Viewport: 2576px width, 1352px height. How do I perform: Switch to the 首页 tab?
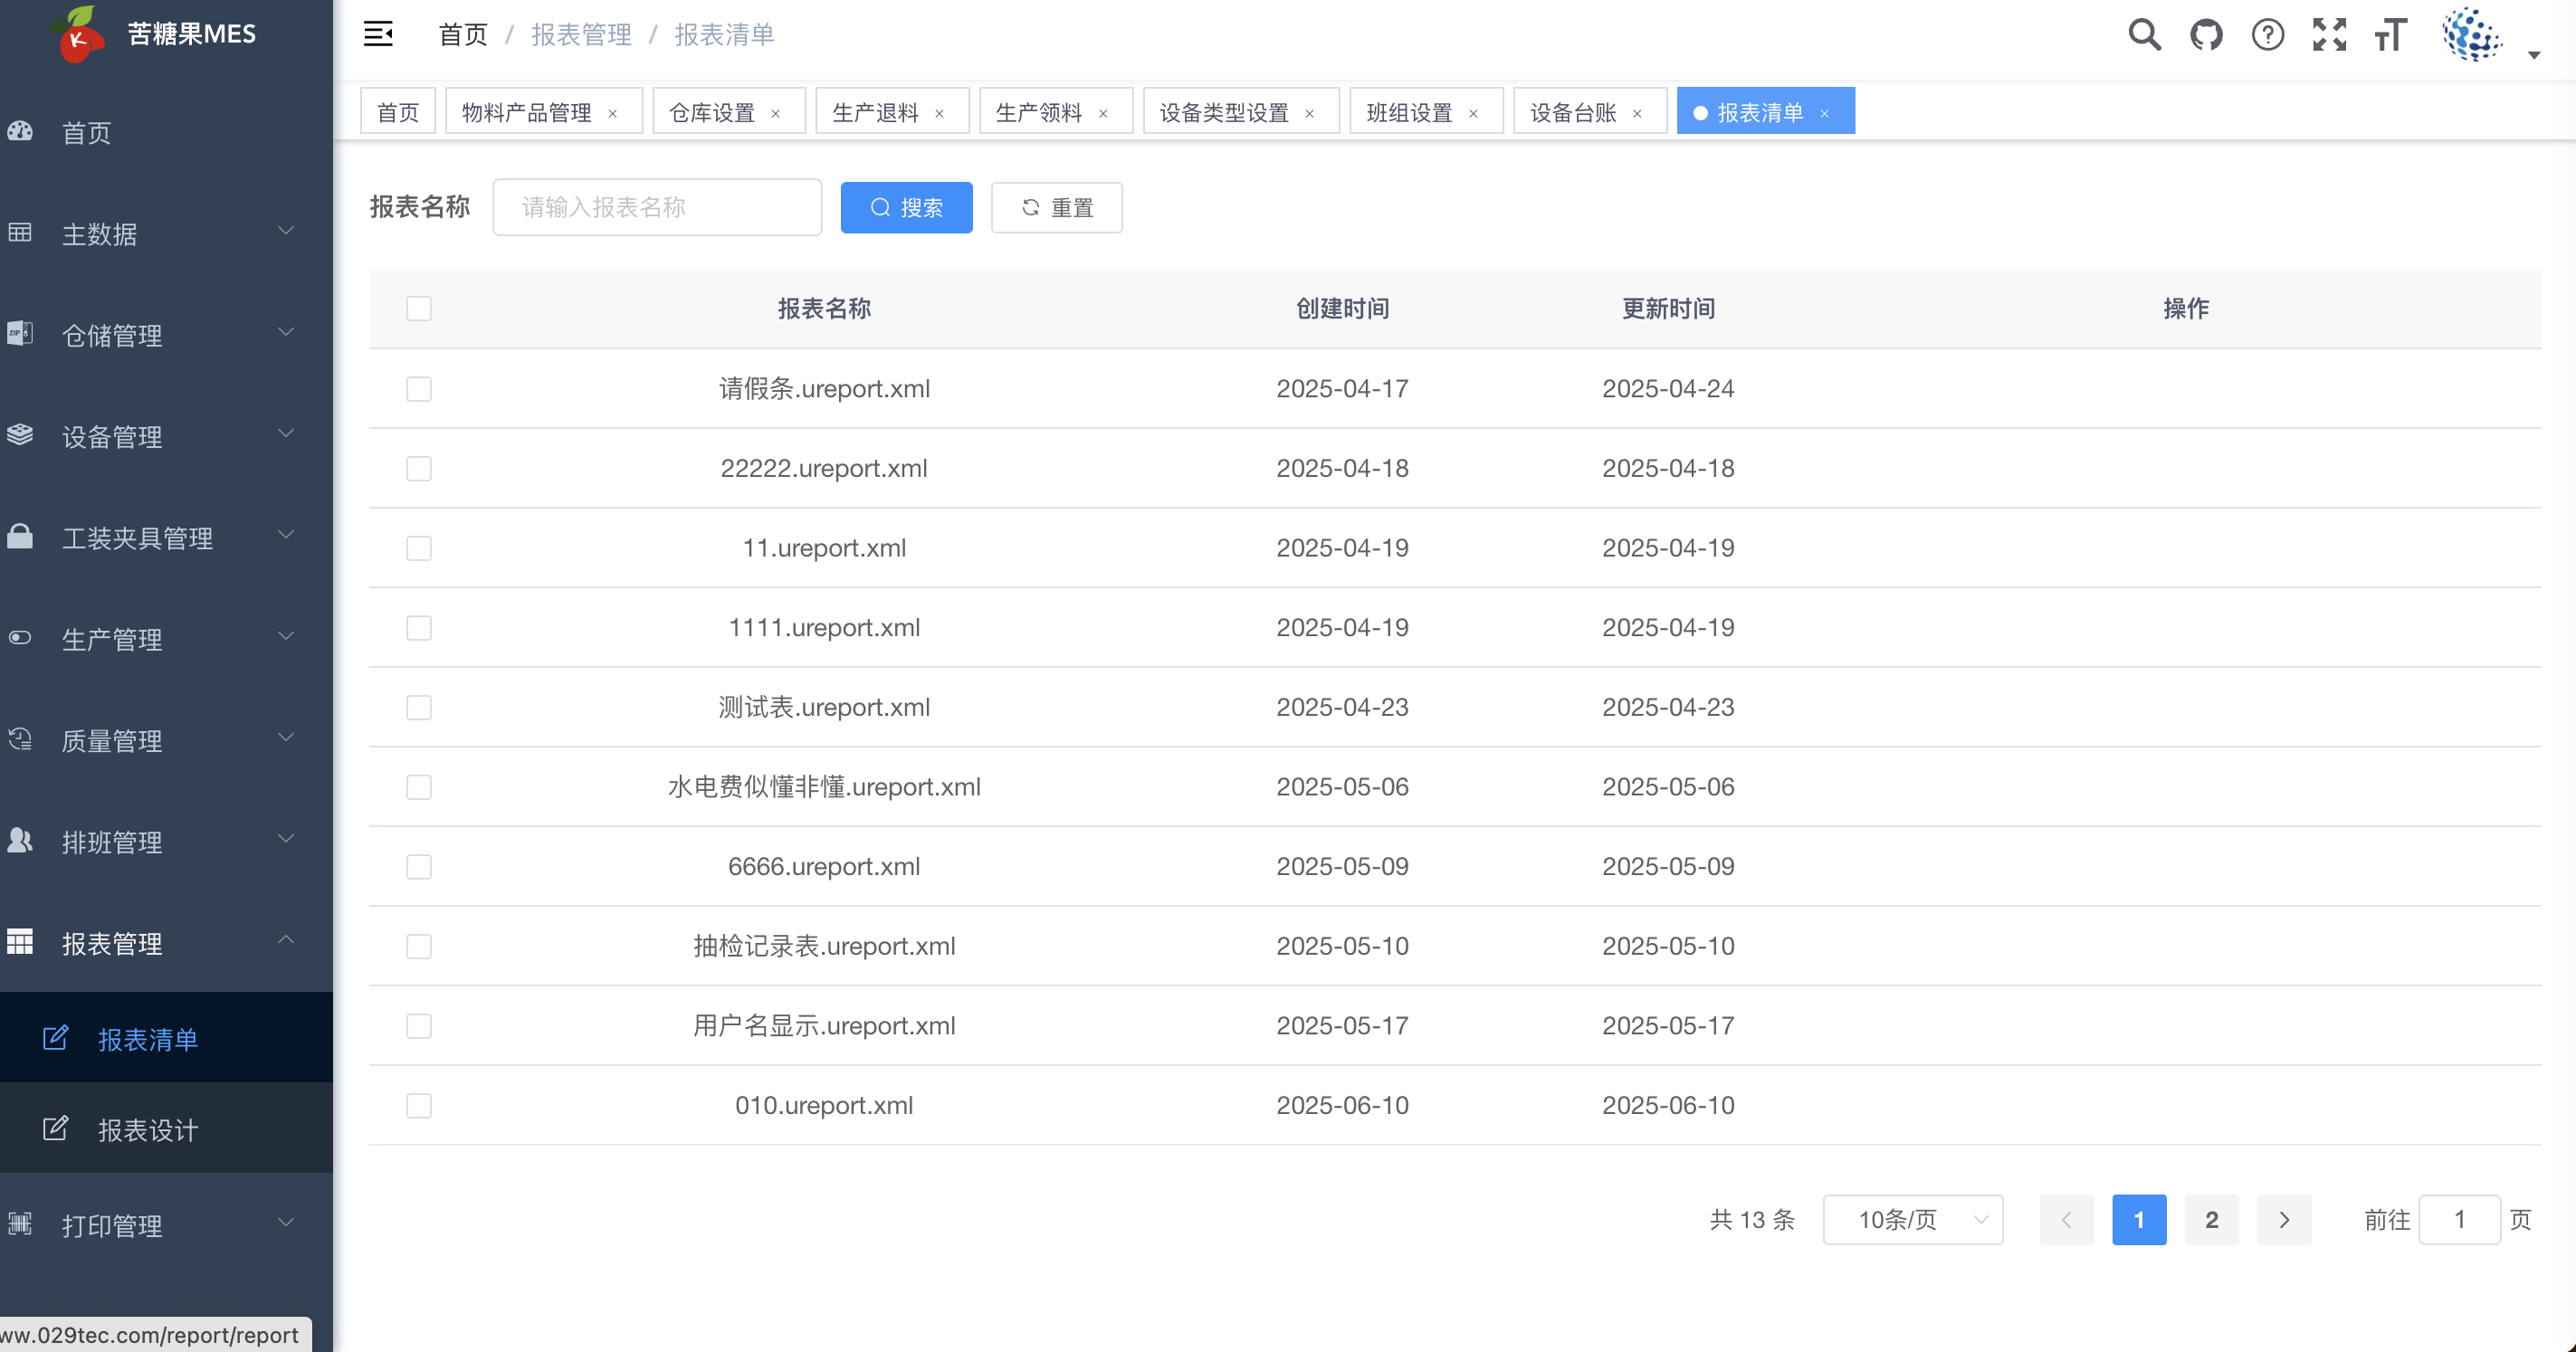(x=398, y=112)
